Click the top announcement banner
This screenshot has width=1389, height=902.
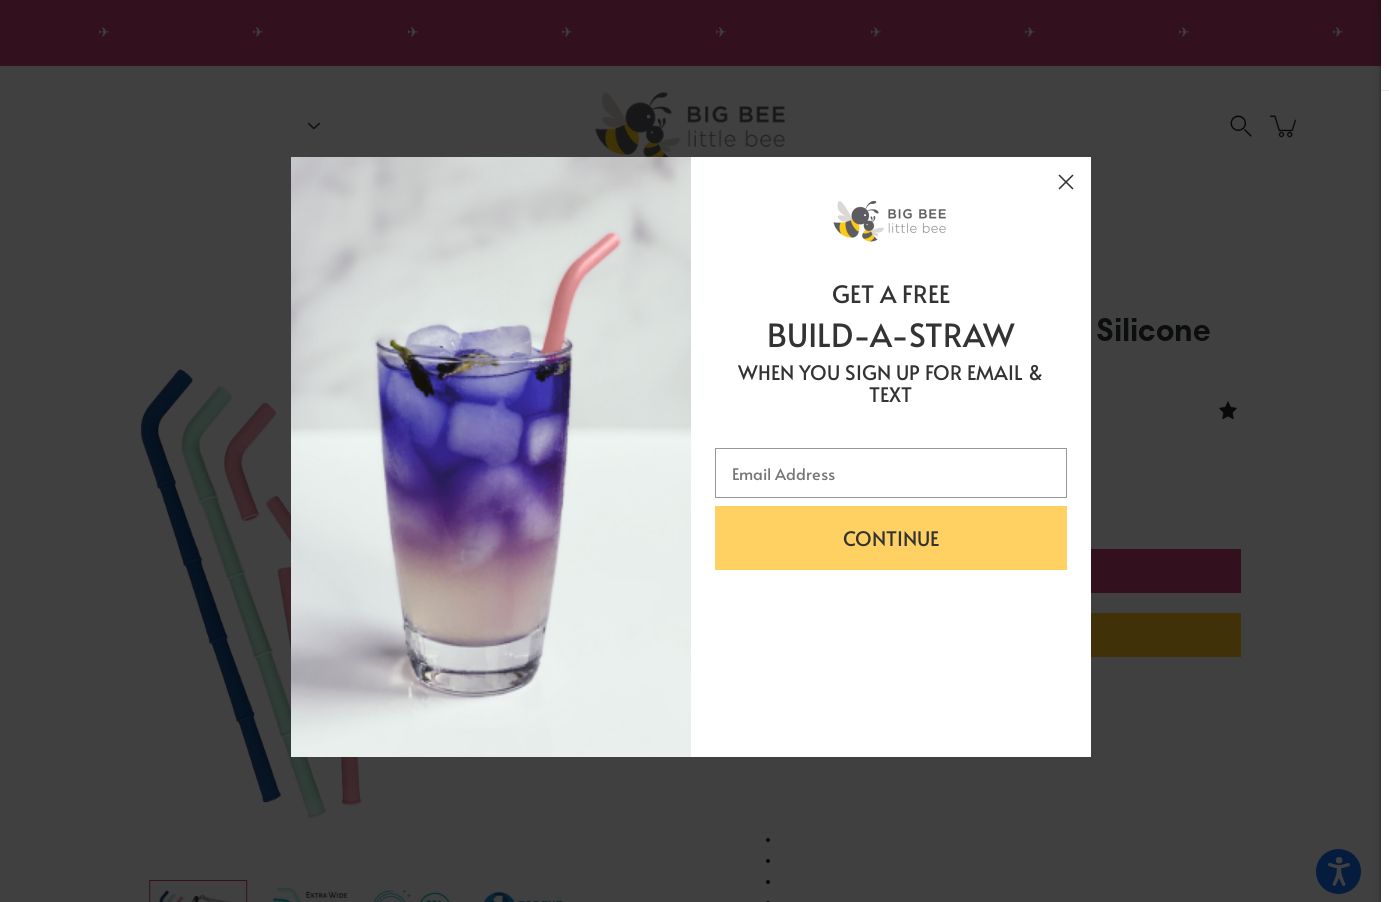690,33
